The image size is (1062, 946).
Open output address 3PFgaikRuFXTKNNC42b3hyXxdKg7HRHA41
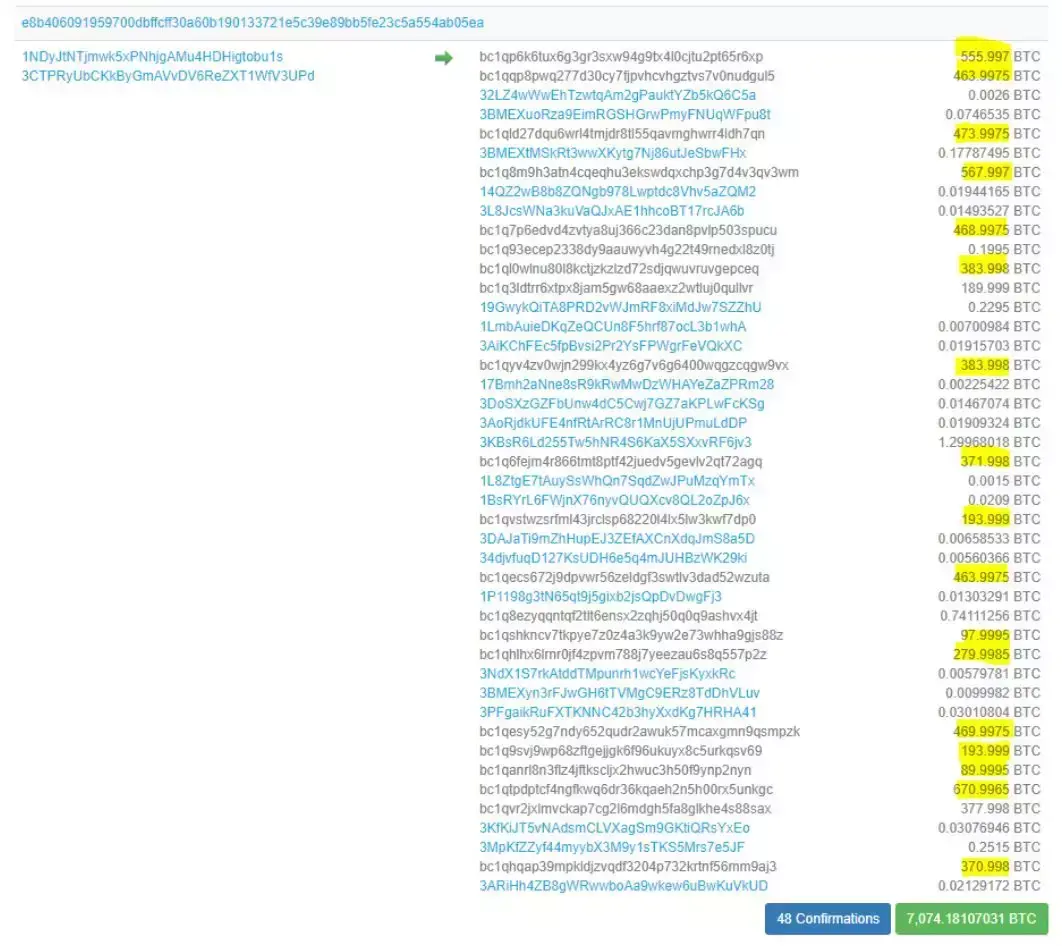coord(618,712)
